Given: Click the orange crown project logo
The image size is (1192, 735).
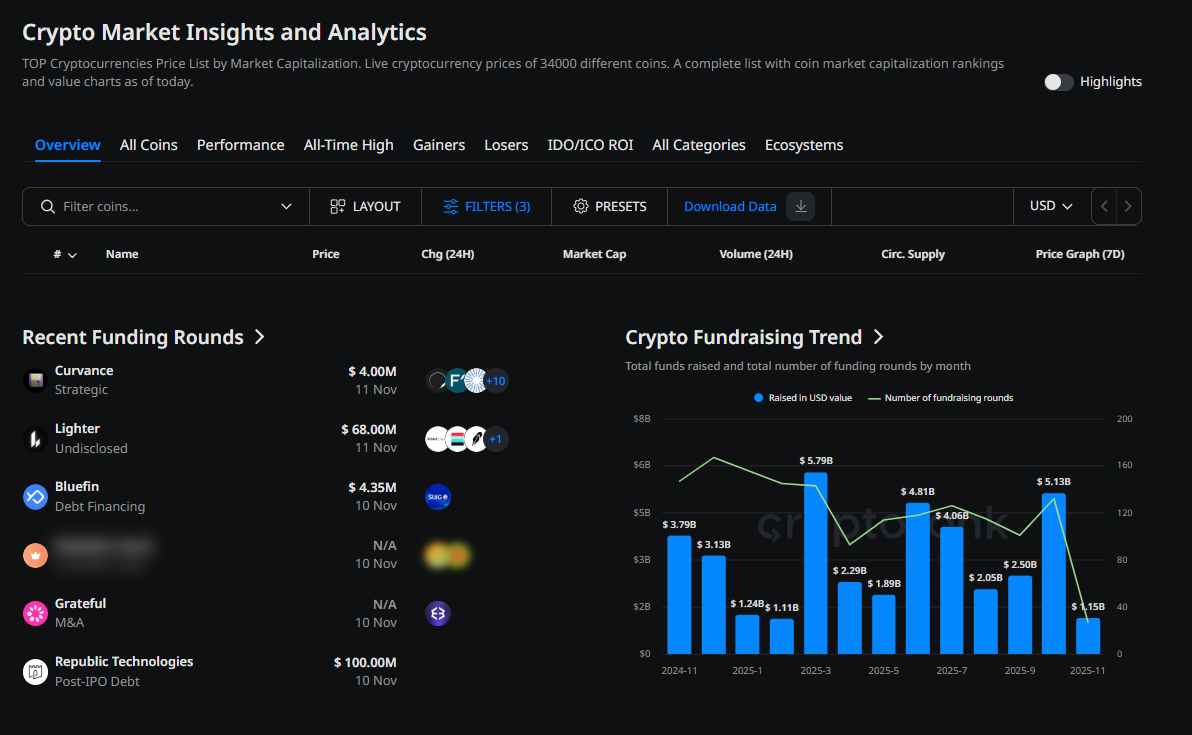Looking at the screenshot, I should 36,556.
